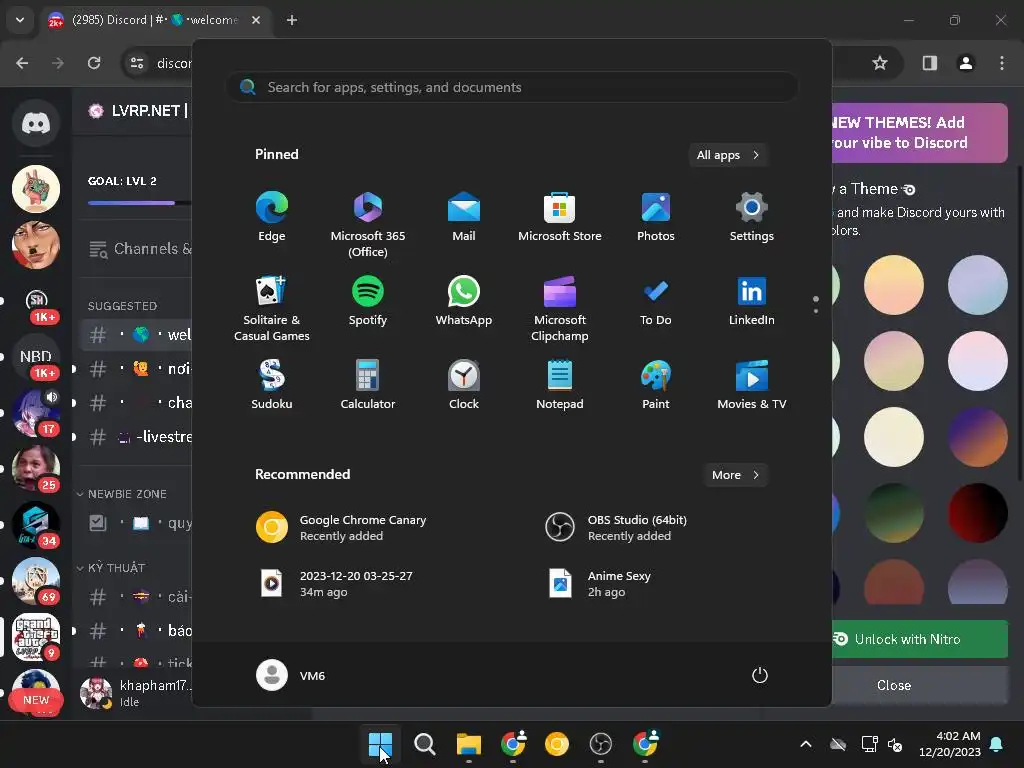Open More recommended items
Image resolution: width=1024 pixels, height=768 pixels.
(736, 475)
